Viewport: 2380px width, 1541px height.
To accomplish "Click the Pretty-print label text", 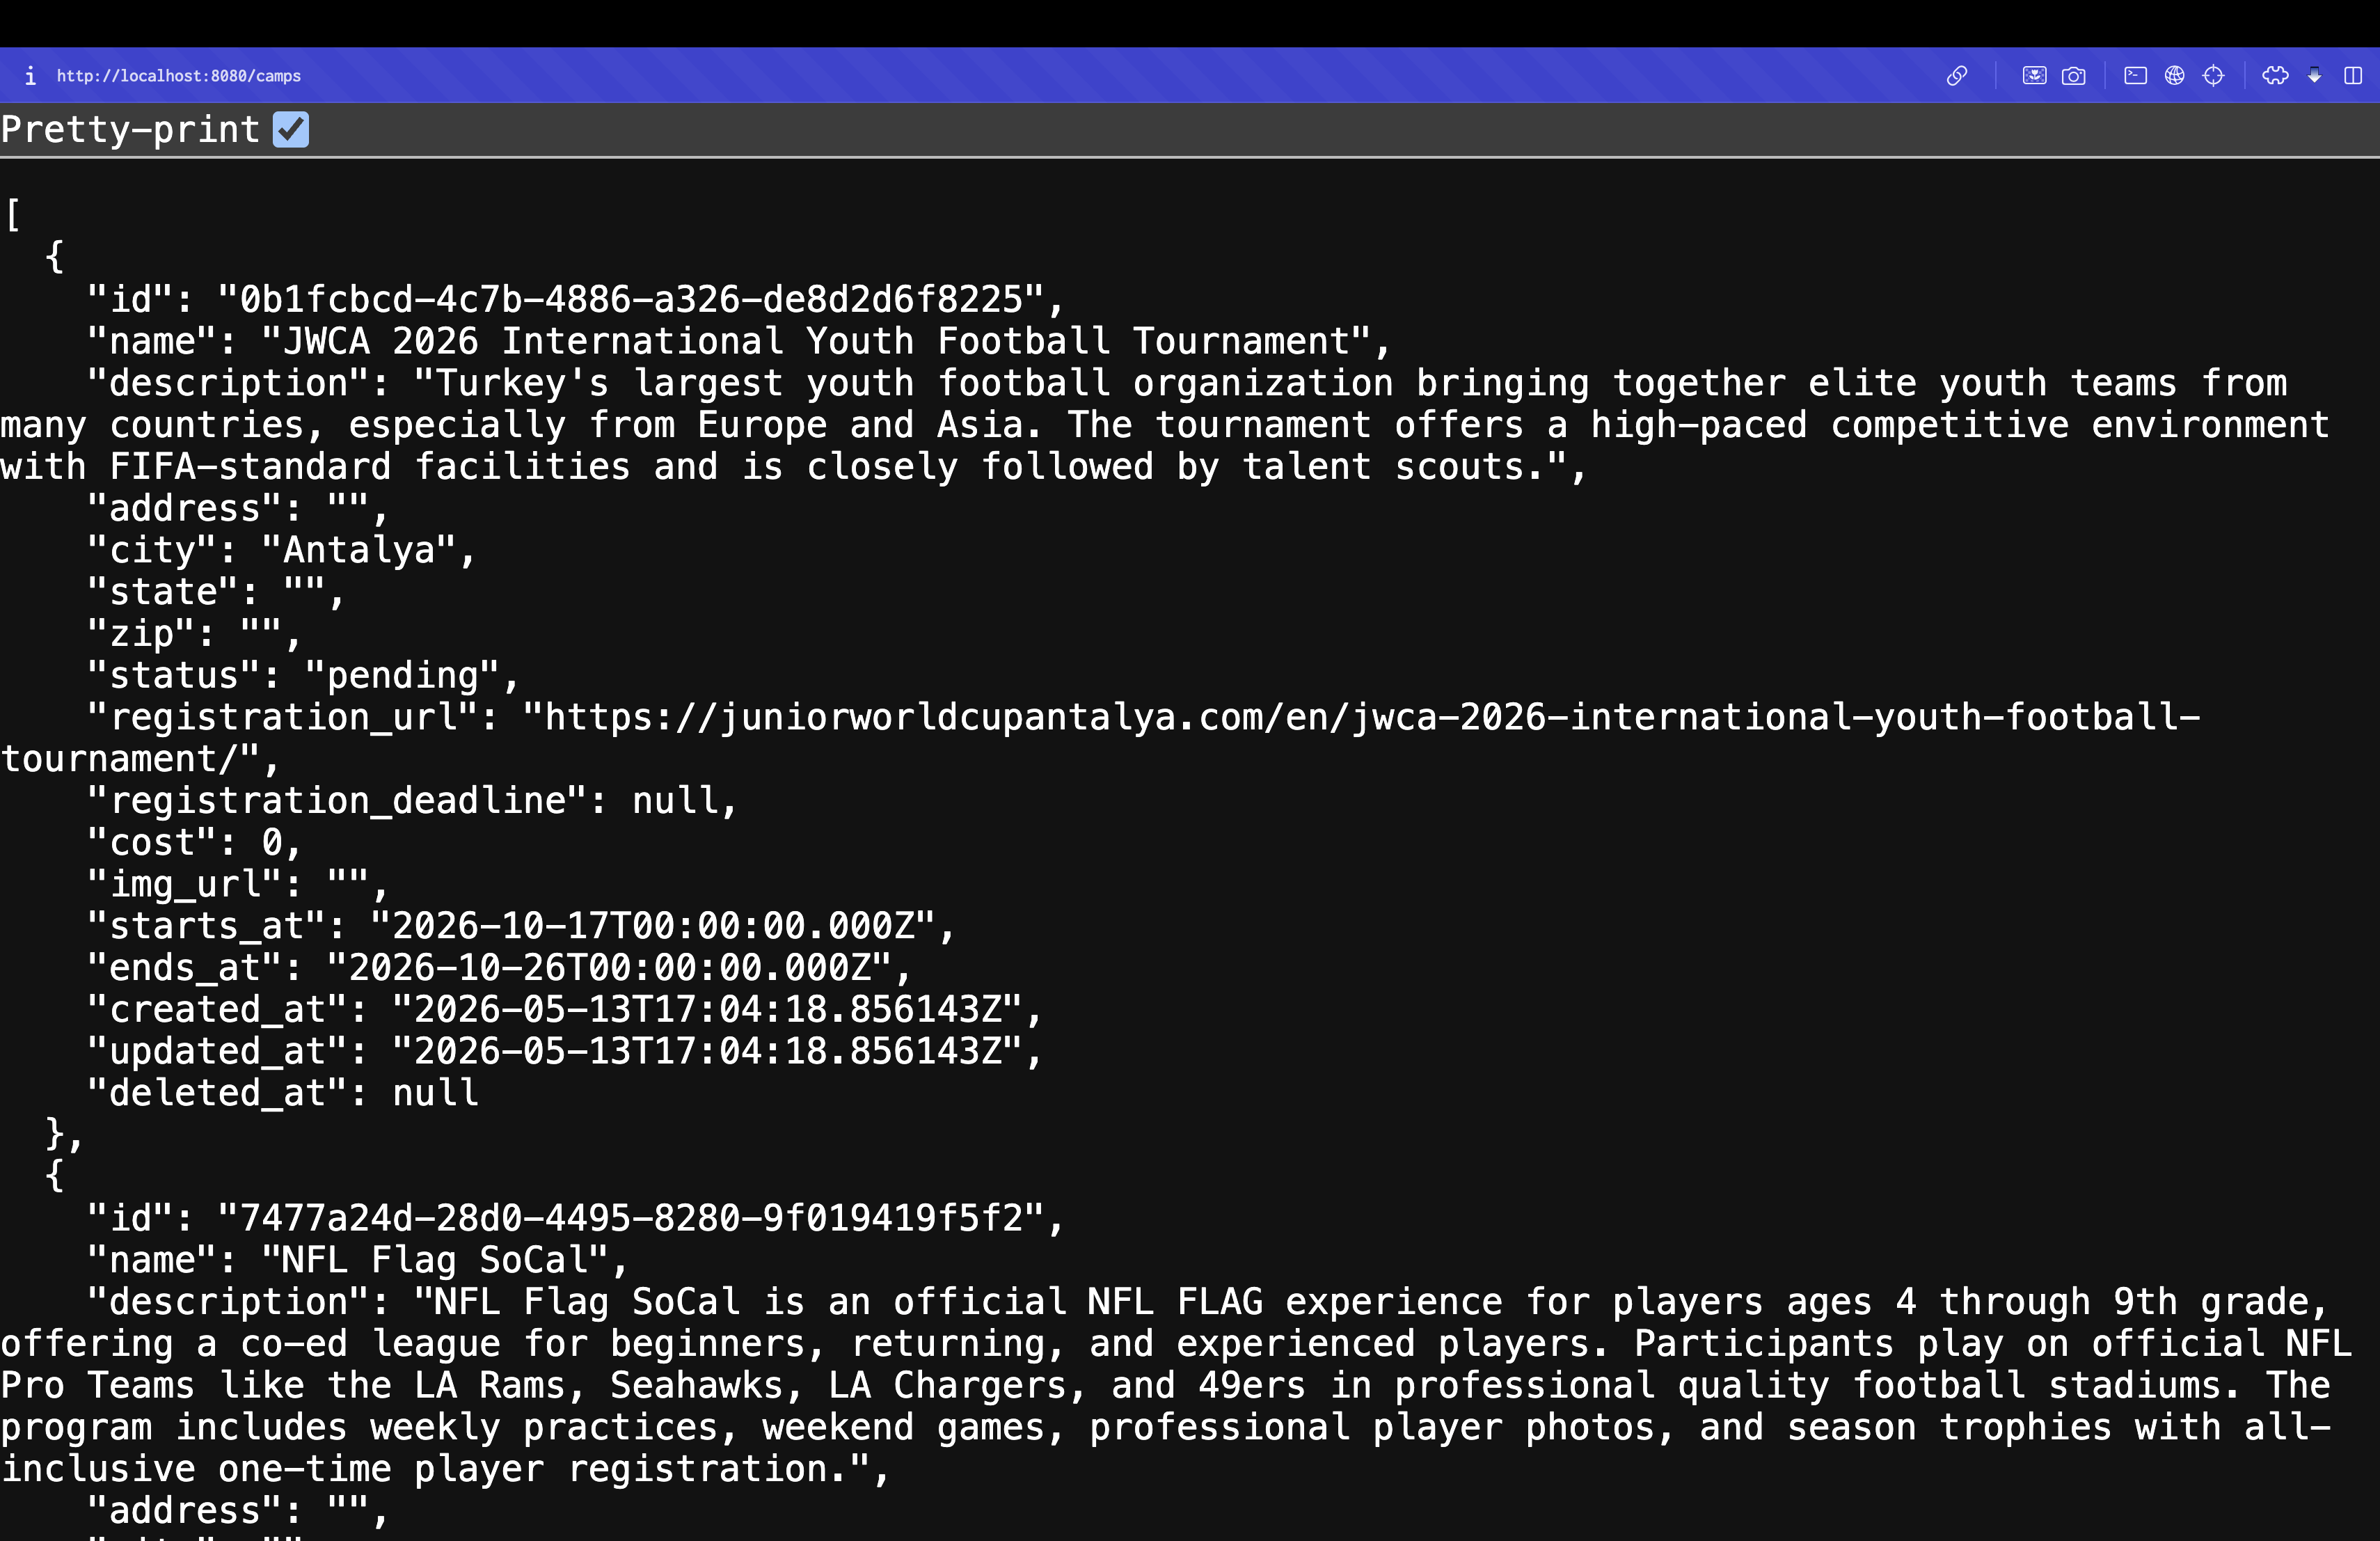I will 130,130.
